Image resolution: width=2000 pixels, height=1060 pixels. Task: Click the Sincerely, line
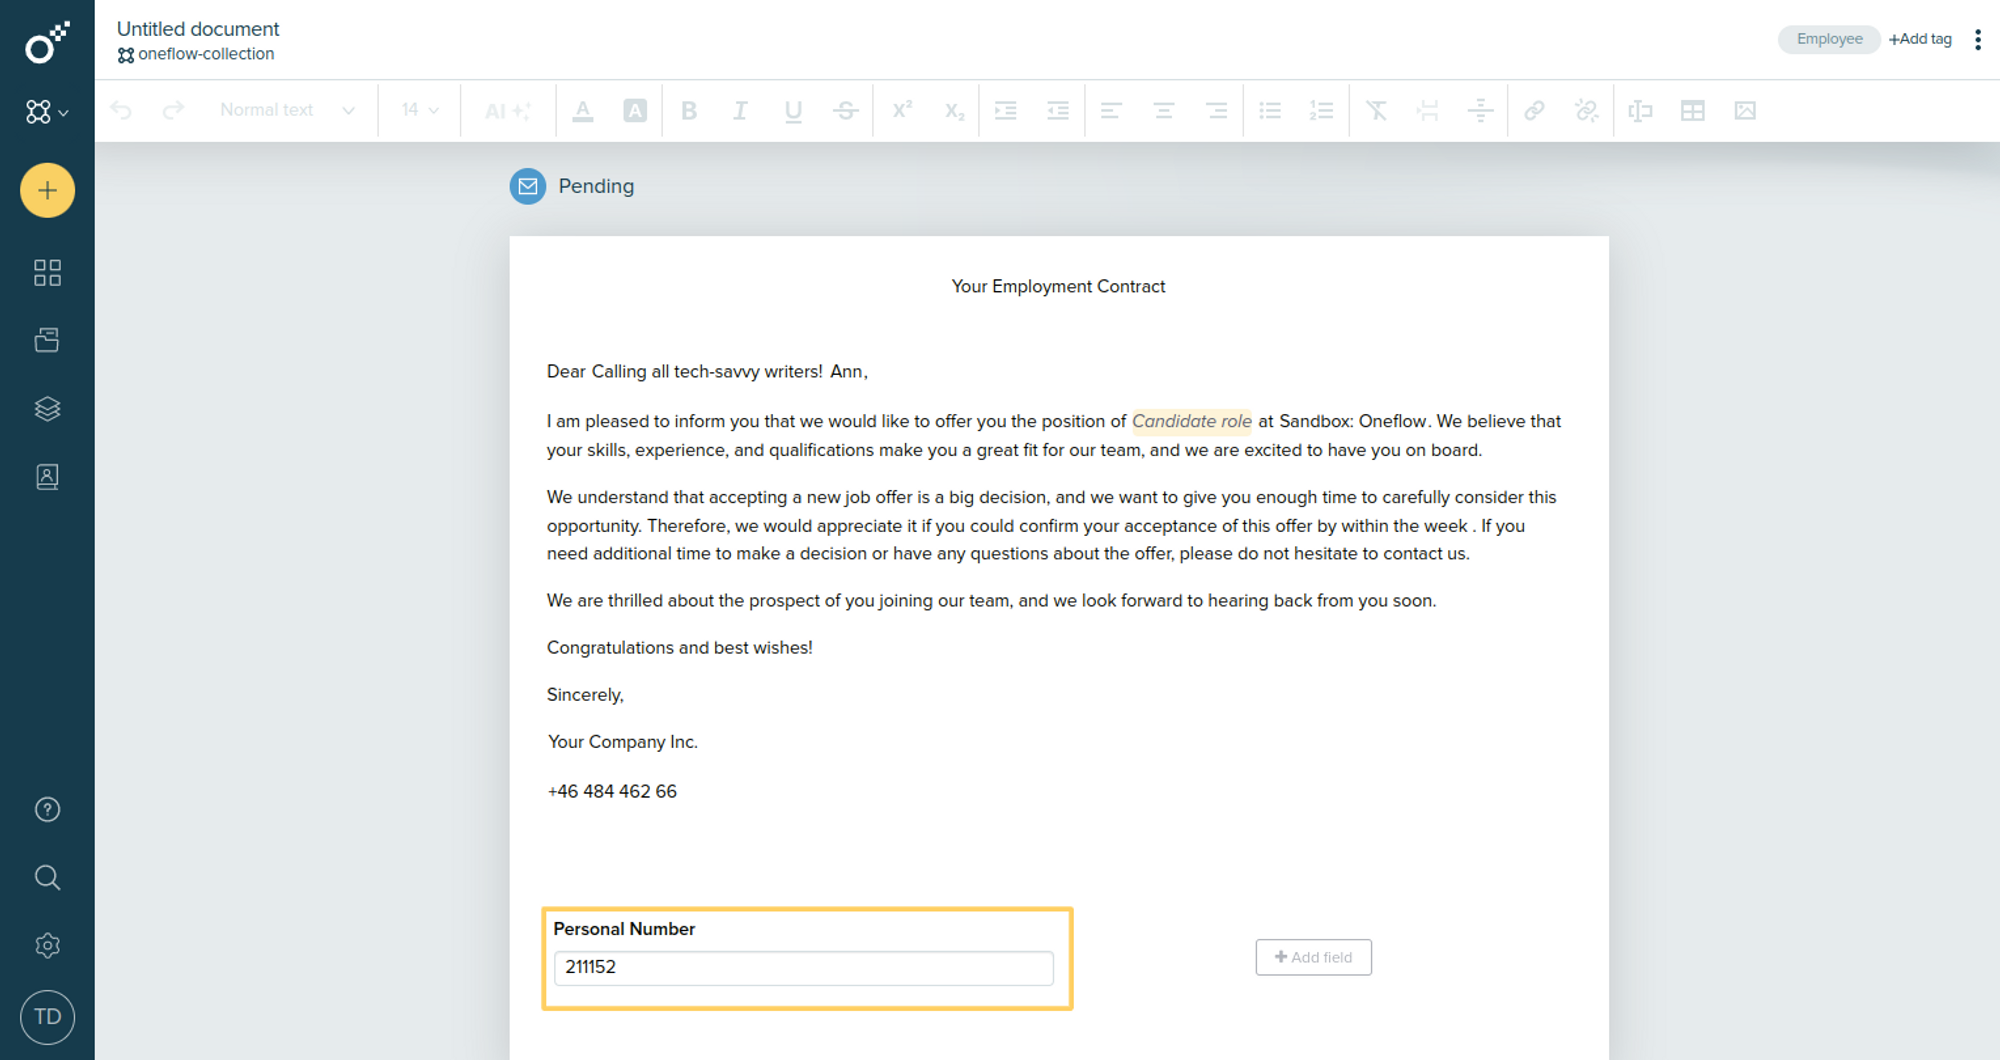pos(585,695)
